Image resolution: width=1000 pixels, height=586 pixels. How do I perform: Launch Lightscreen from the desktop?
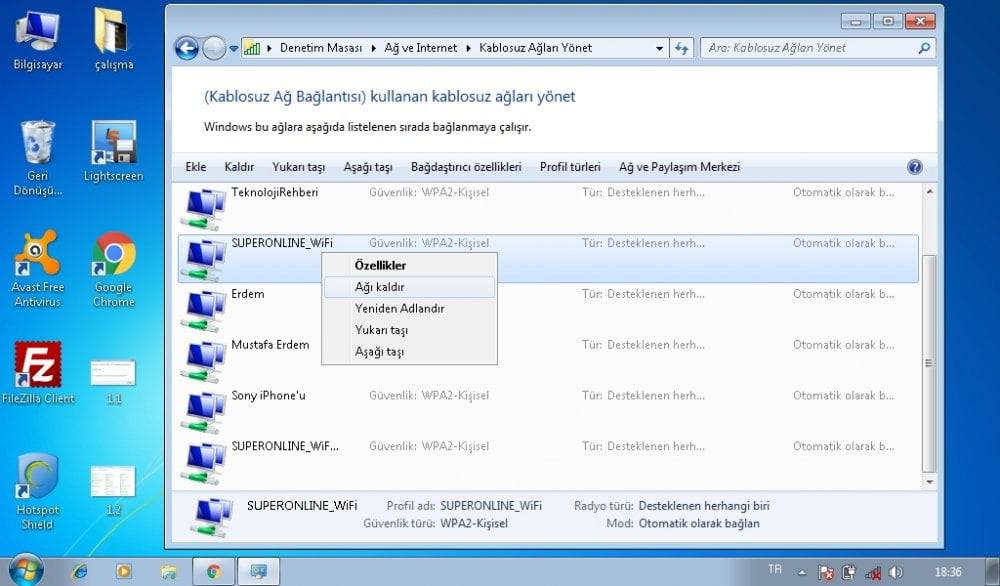[114, 152]
